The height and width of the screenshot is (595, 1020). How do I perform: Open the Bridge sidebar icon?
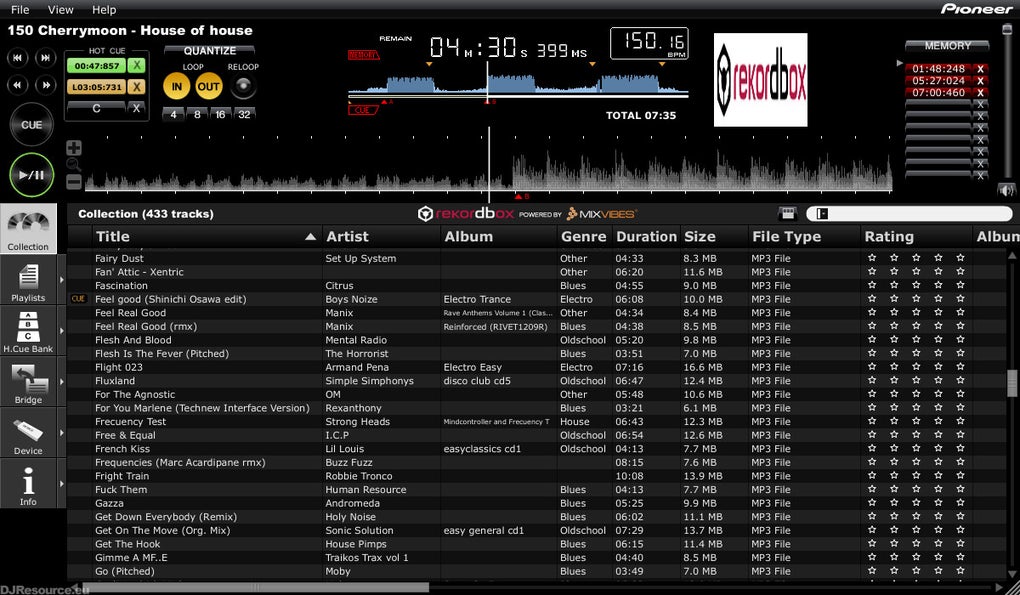[x=28, y=382]
